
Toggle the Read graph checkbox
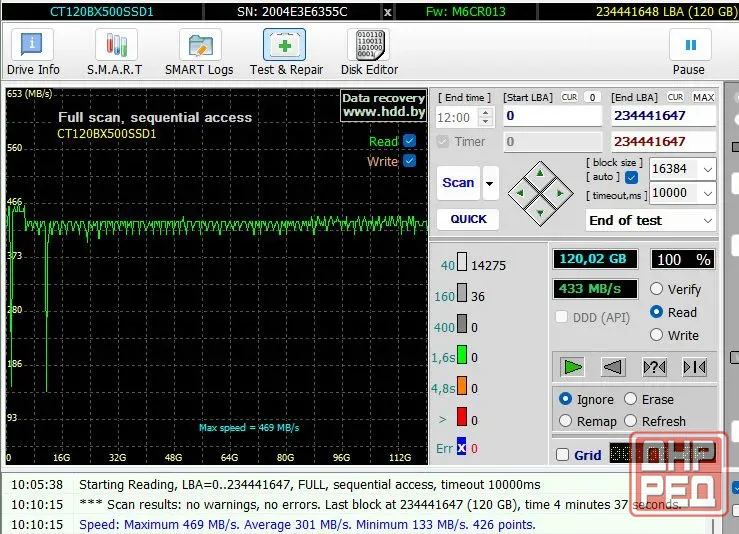click(410, 140)
